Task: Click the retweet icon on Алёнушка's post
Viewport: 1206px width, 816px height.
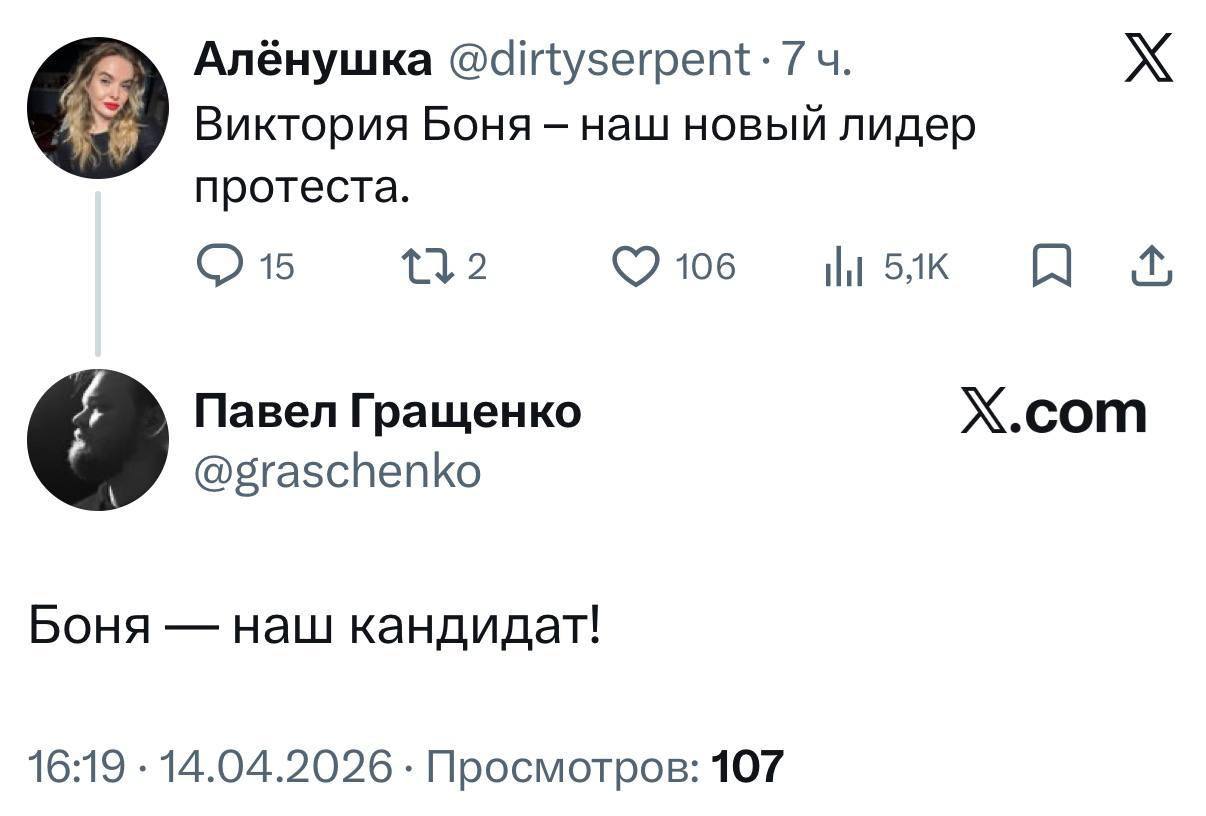Action: pyautogui.click(x=413, y=267)
